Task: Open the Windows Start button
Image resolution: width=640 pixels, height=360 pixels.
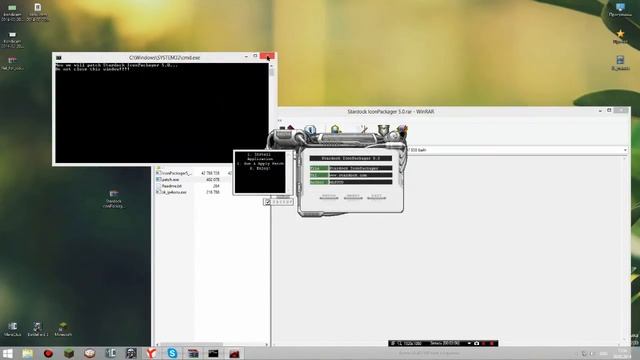Action: 7,353
